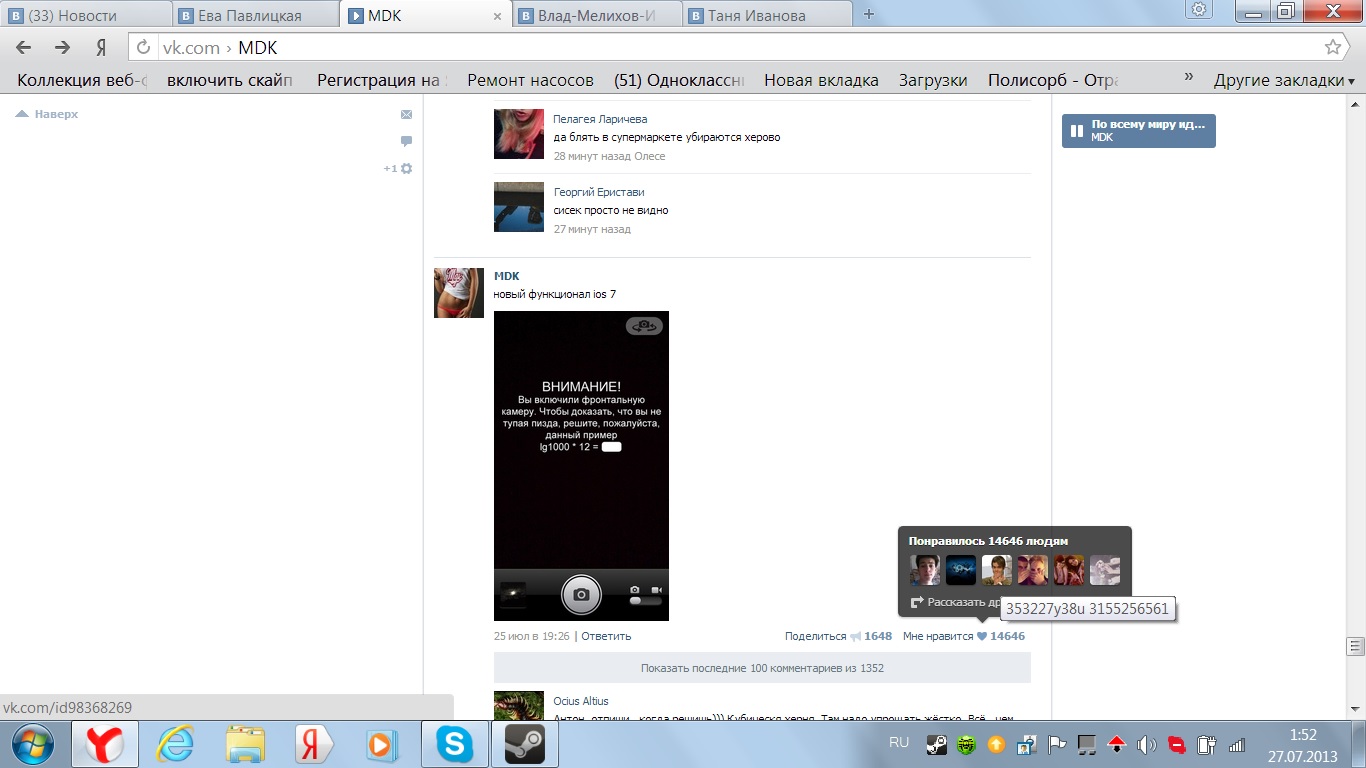1366x768 pixels.
Task: Bookmark this page with the star icon
Action: (1332, 47)
